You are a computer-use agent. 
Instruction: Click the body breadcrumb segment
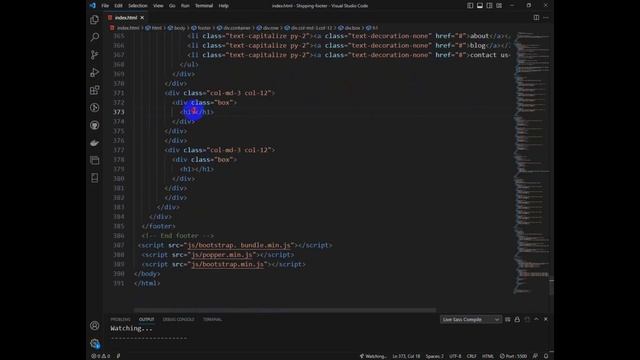pos(179,28)
